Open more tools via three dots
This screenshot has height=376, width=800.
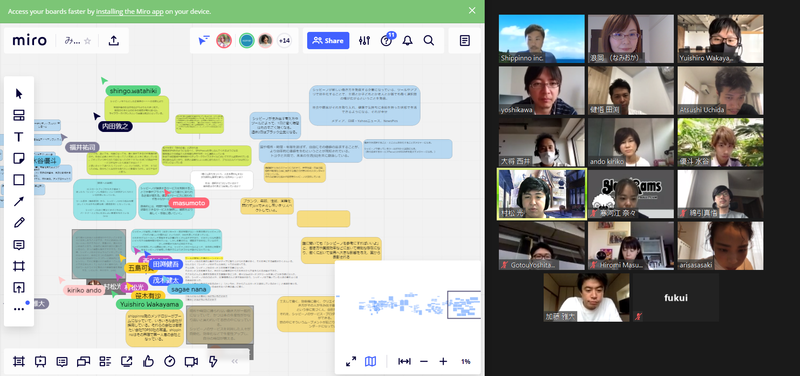19,309
